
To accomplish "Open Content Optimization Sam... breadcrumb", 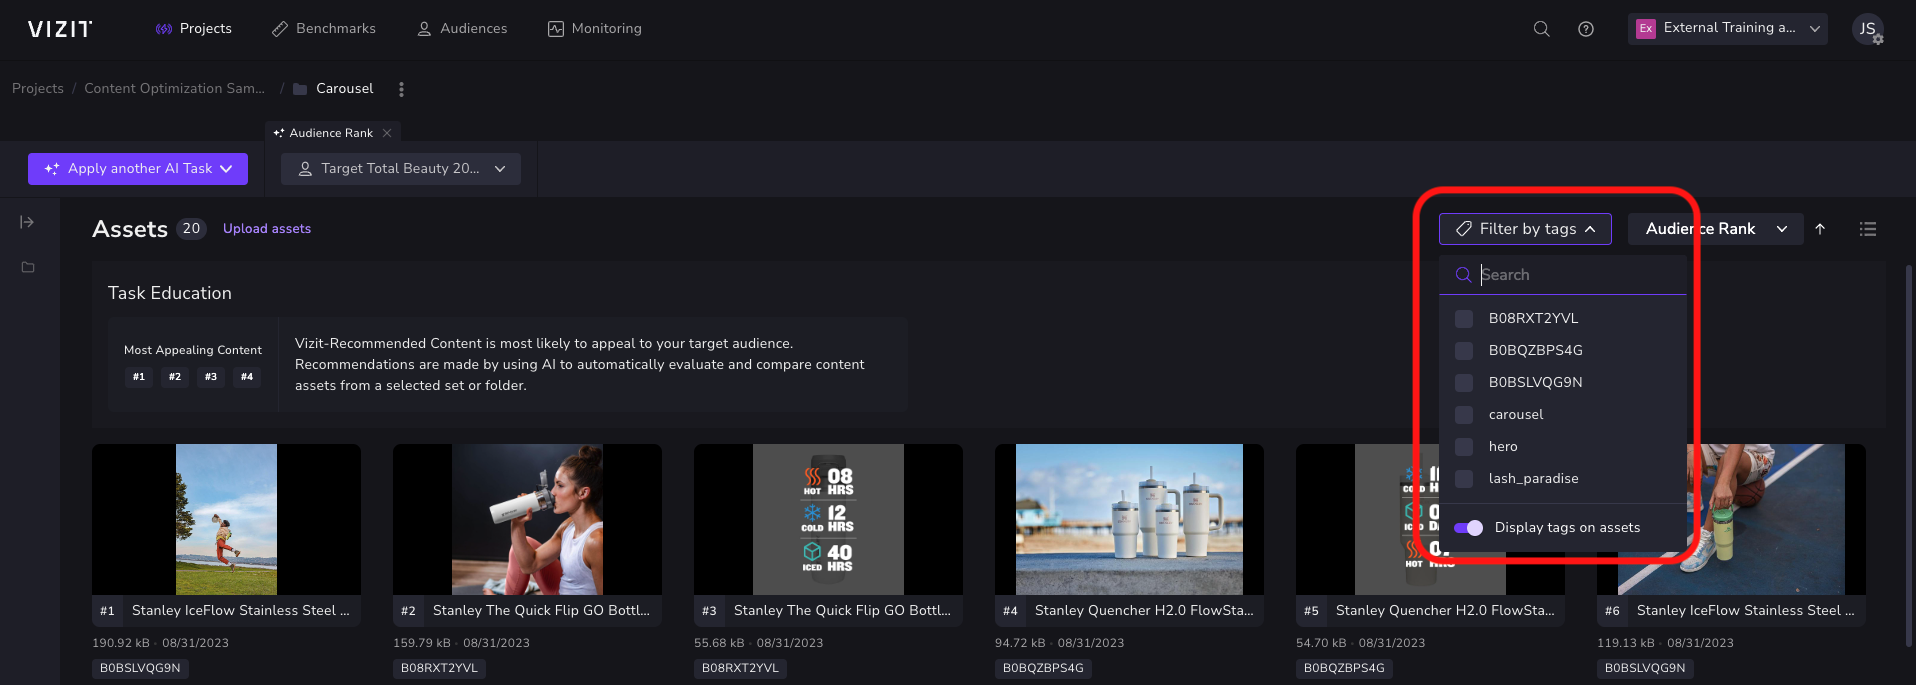I will click(175, 89).
